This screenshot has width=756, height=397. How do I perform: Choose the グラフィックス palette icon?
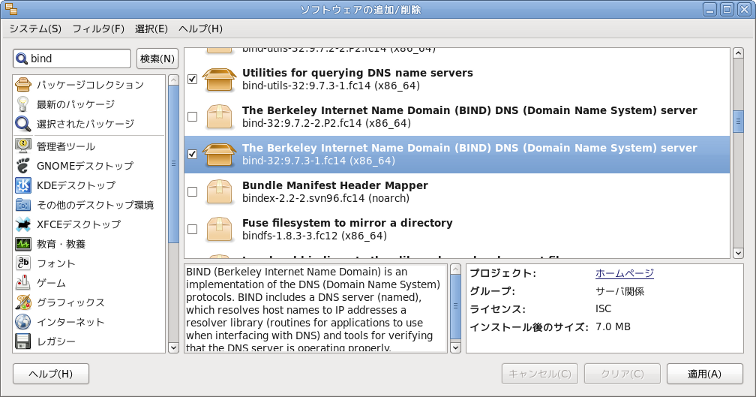click(x=23, y=302)
